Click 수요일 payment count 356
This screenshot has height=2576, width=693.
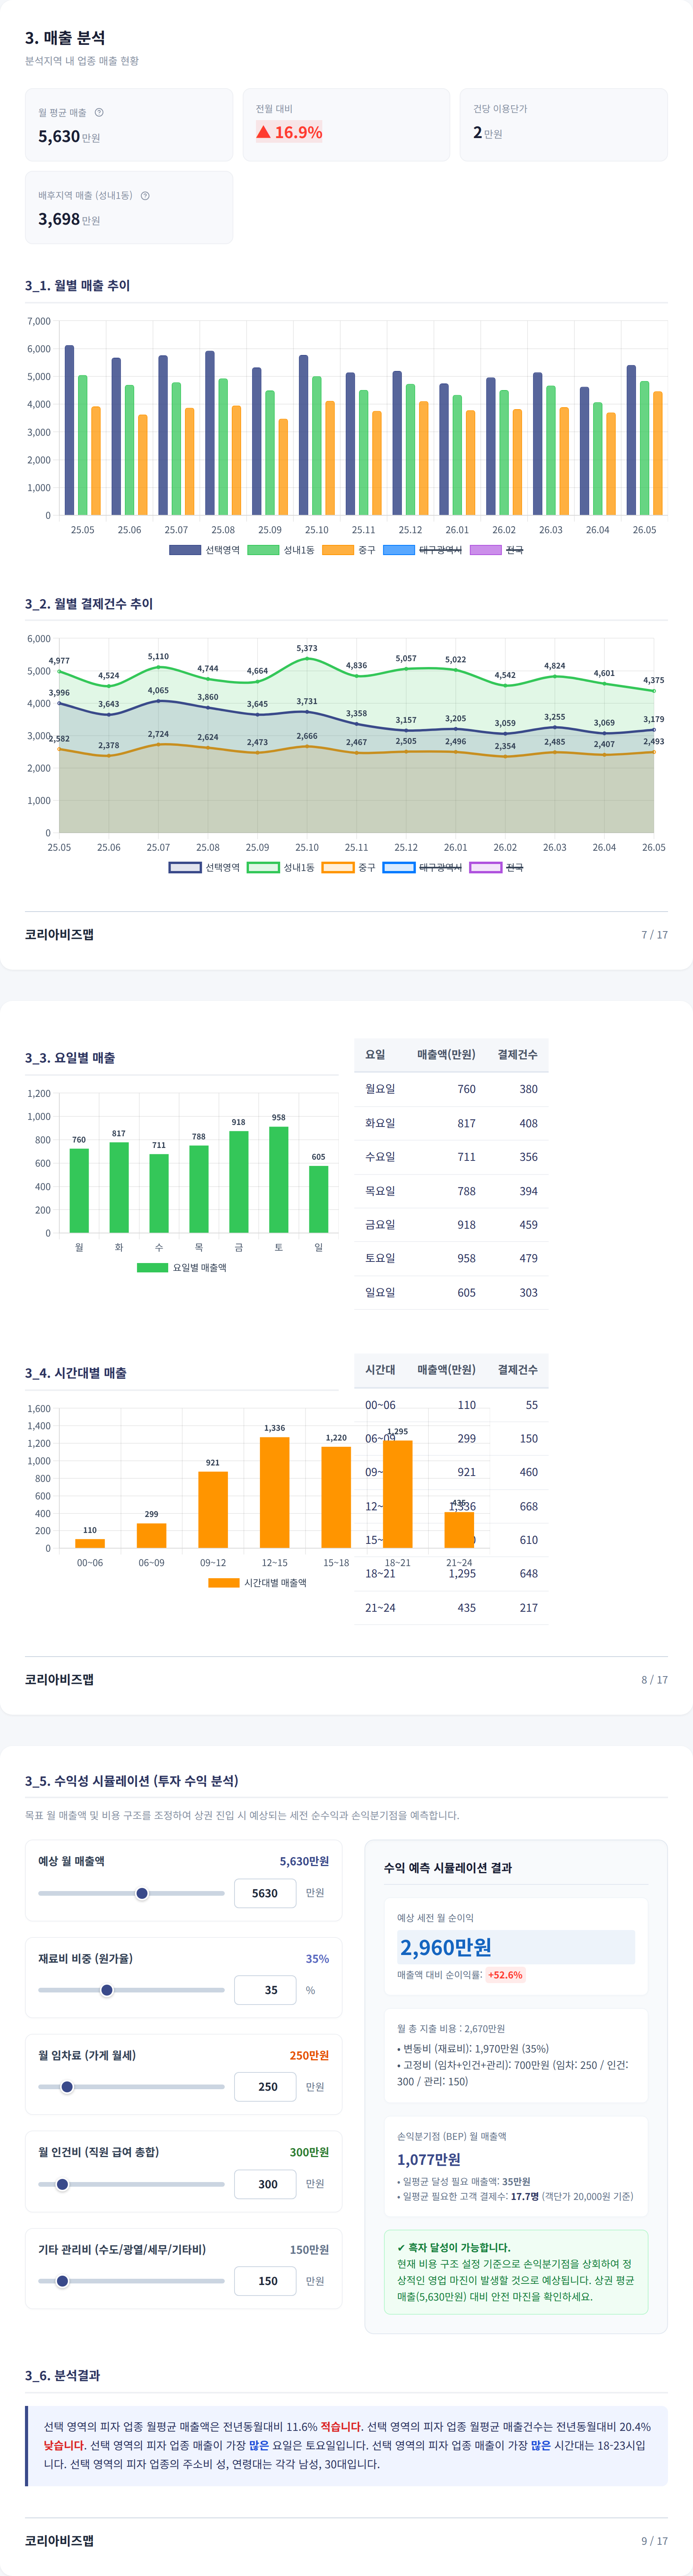click(528, 1157)
